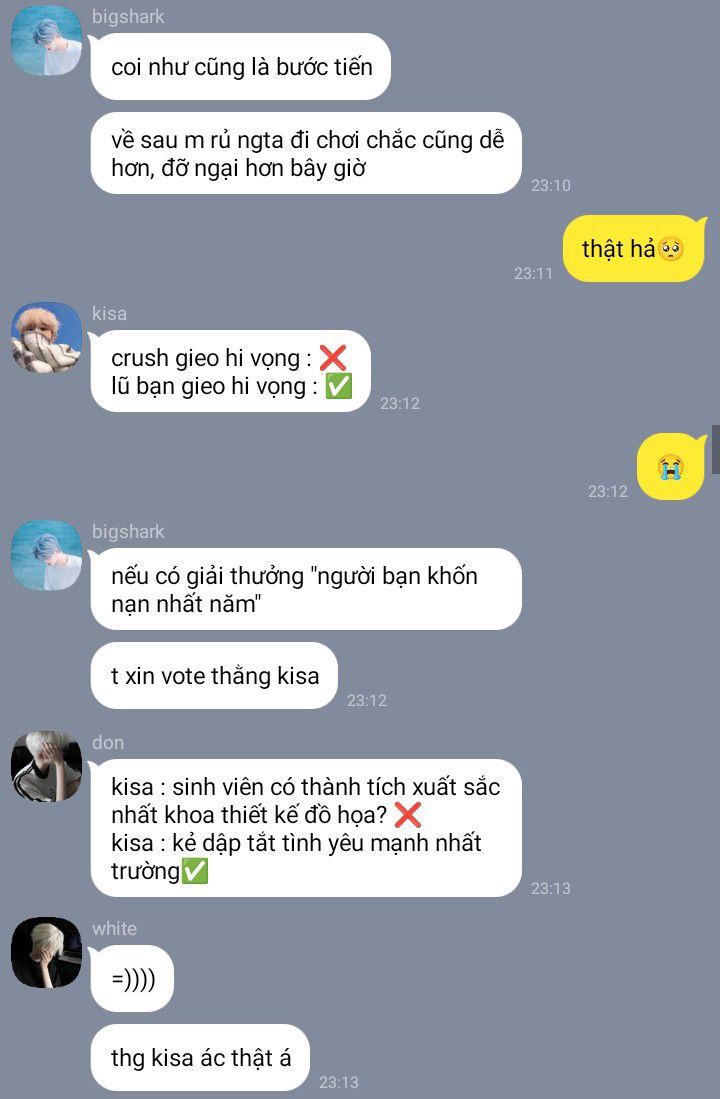
Task: Tap the 'thg kisa ác thật á' bubble
Action: tap(200, 1058)
